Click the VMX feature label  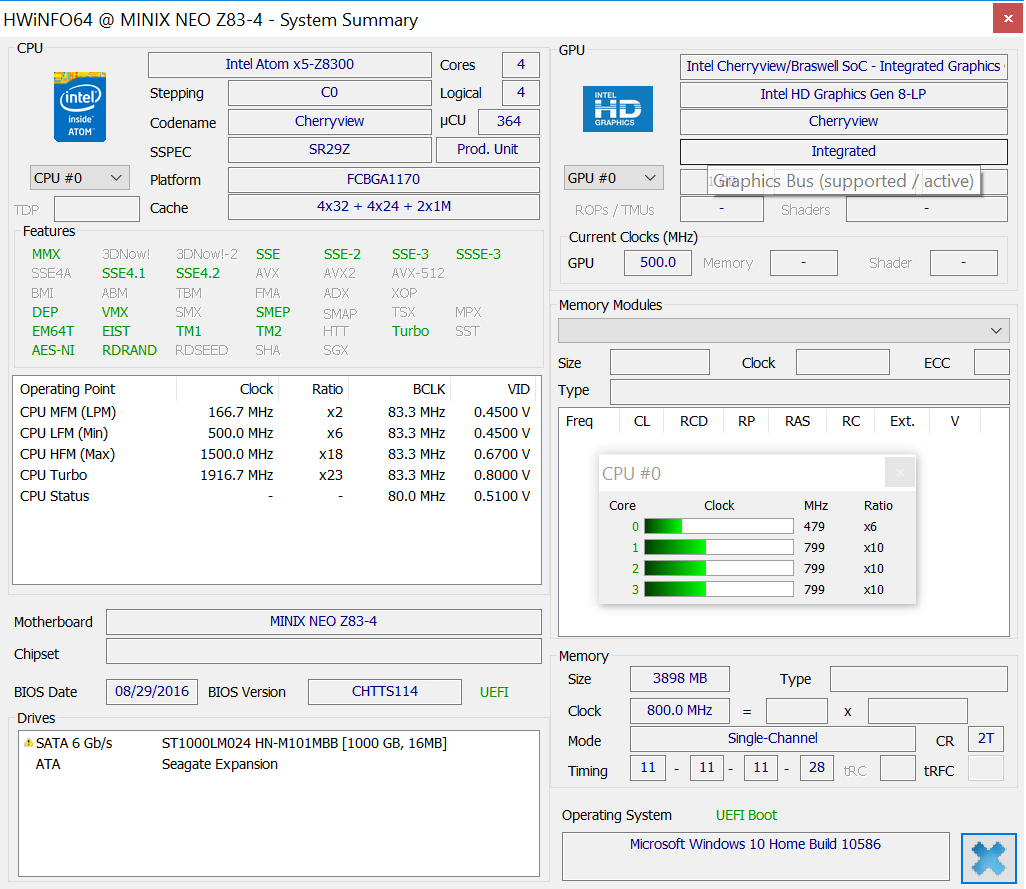(x=115, y=312)
